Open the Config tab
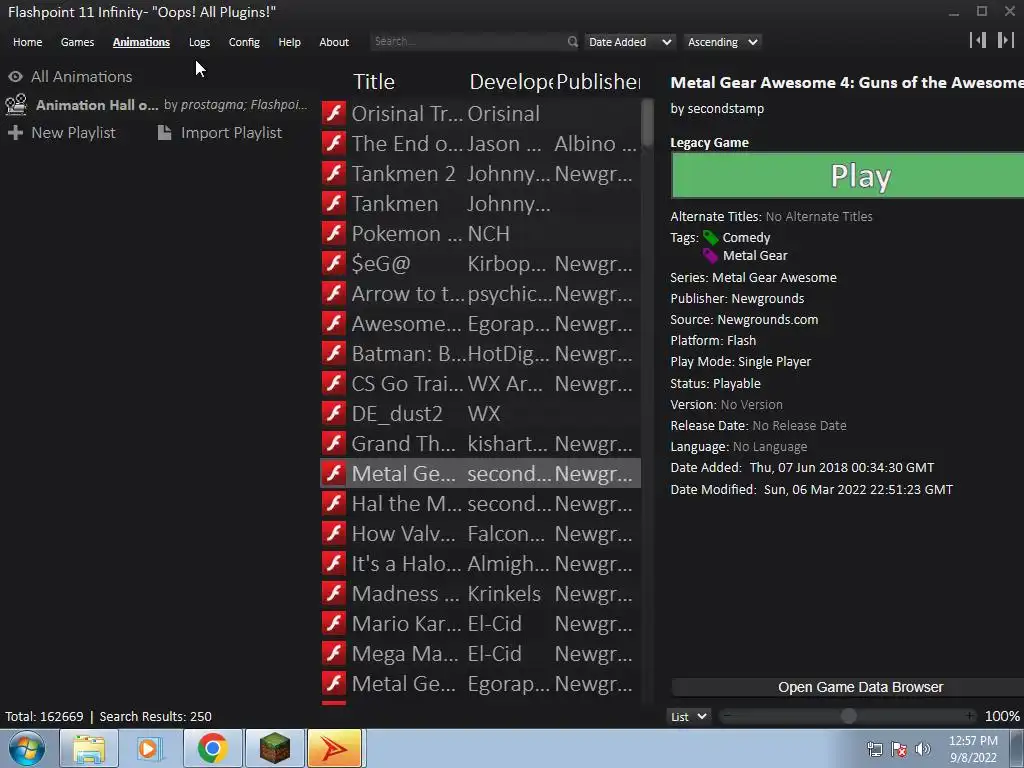Viewport: 1024px width, 768px height. (x=244, y=42)
